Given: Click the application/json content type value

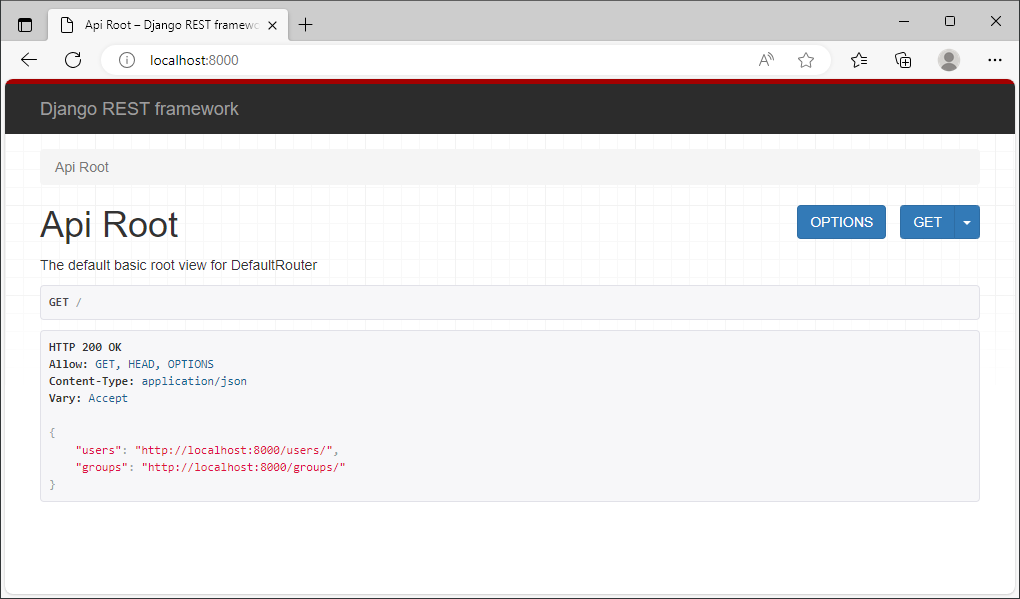Looking at the screenshot, I should pos(194,381).
